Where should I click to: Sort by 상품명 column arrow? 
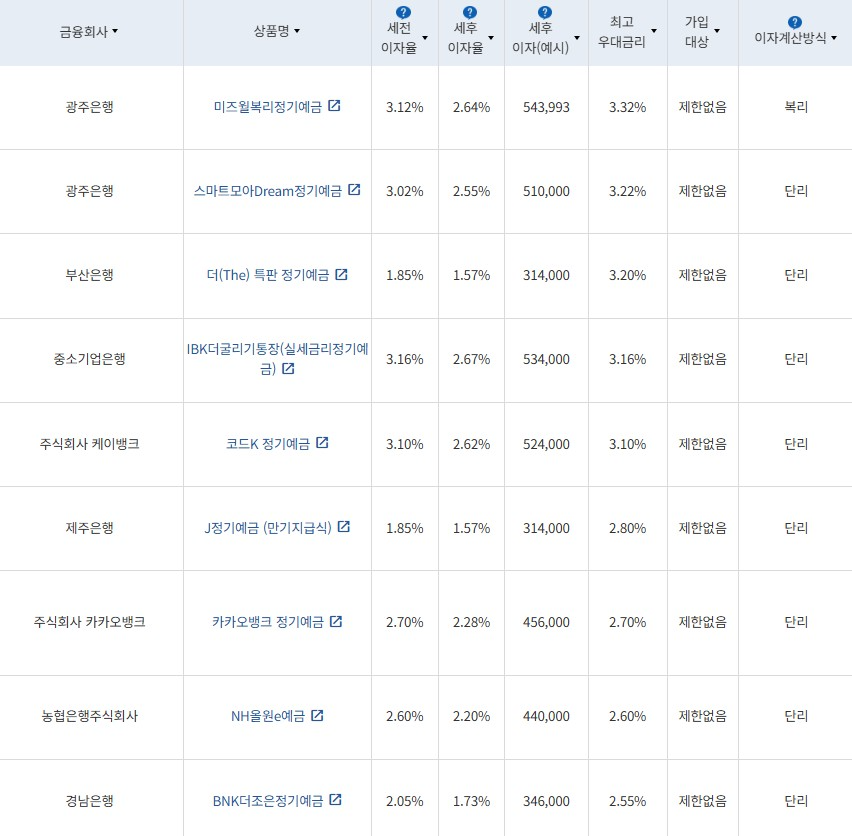[297, 31]
